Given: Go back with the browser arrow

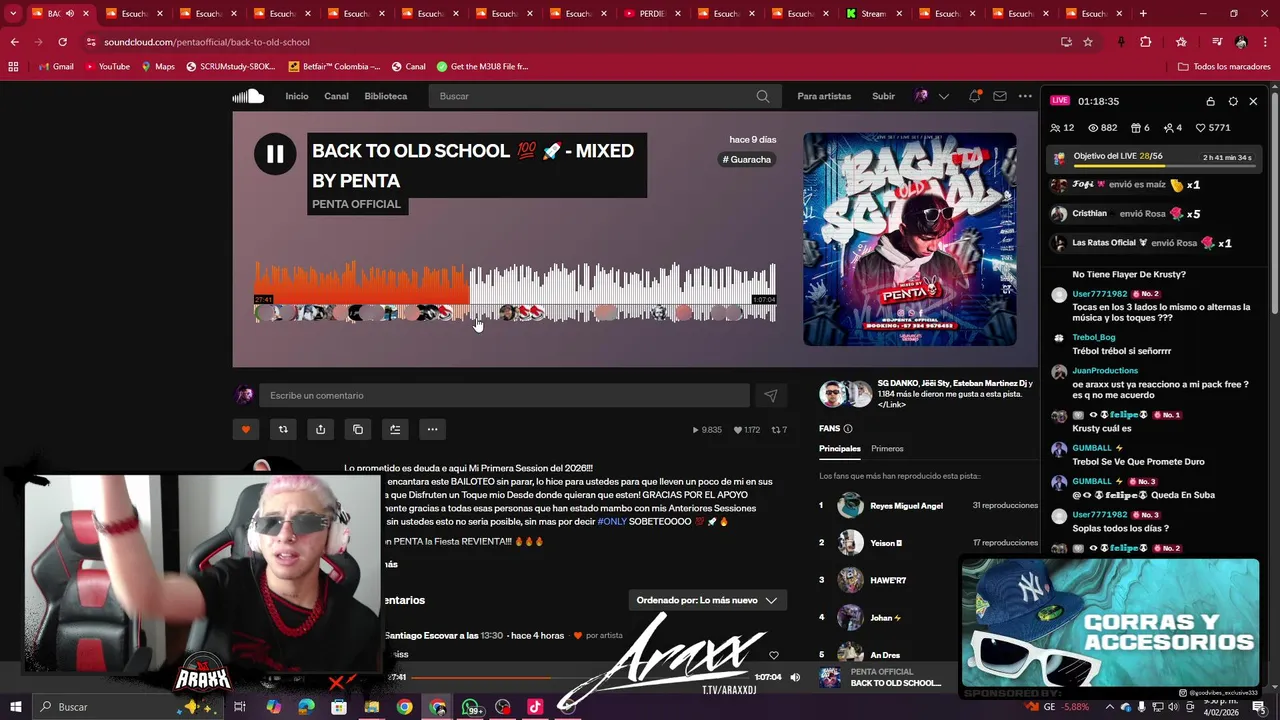Looking at the screenshot, I should tap(14, 42).
